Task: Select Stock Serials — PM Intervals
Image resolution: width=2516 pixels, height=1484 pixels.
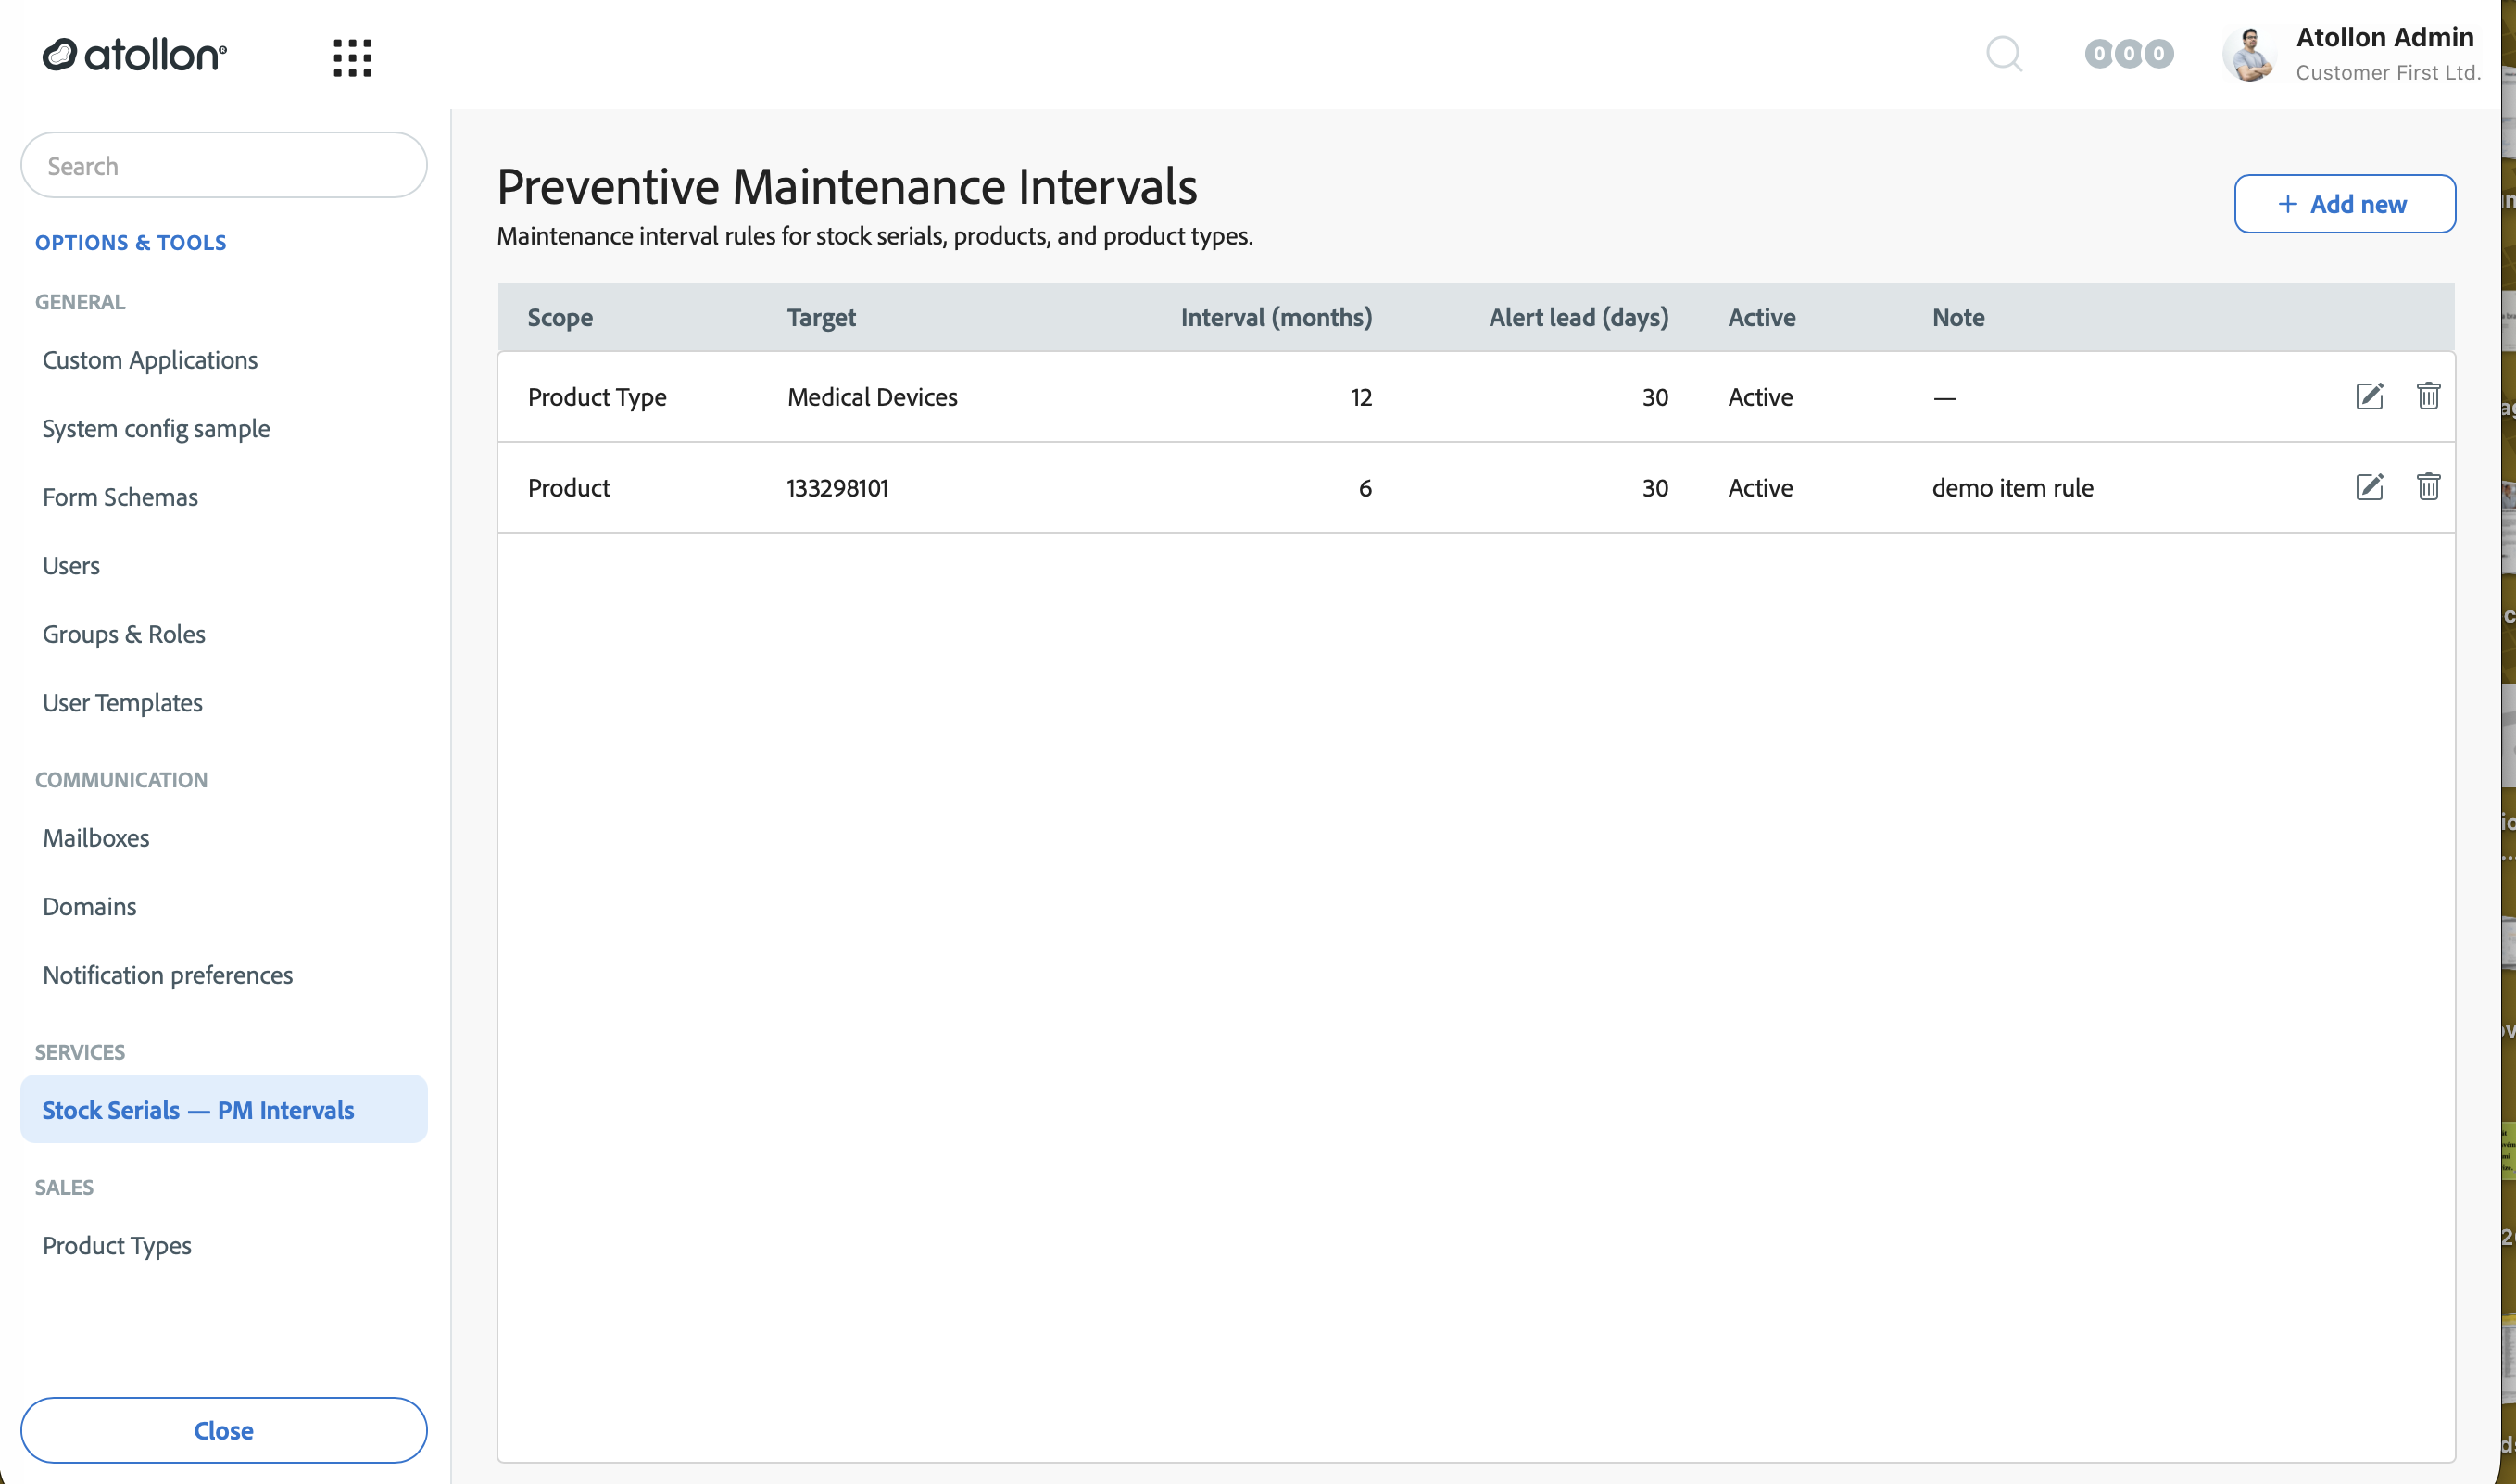Action: (x=224, y=1109)
